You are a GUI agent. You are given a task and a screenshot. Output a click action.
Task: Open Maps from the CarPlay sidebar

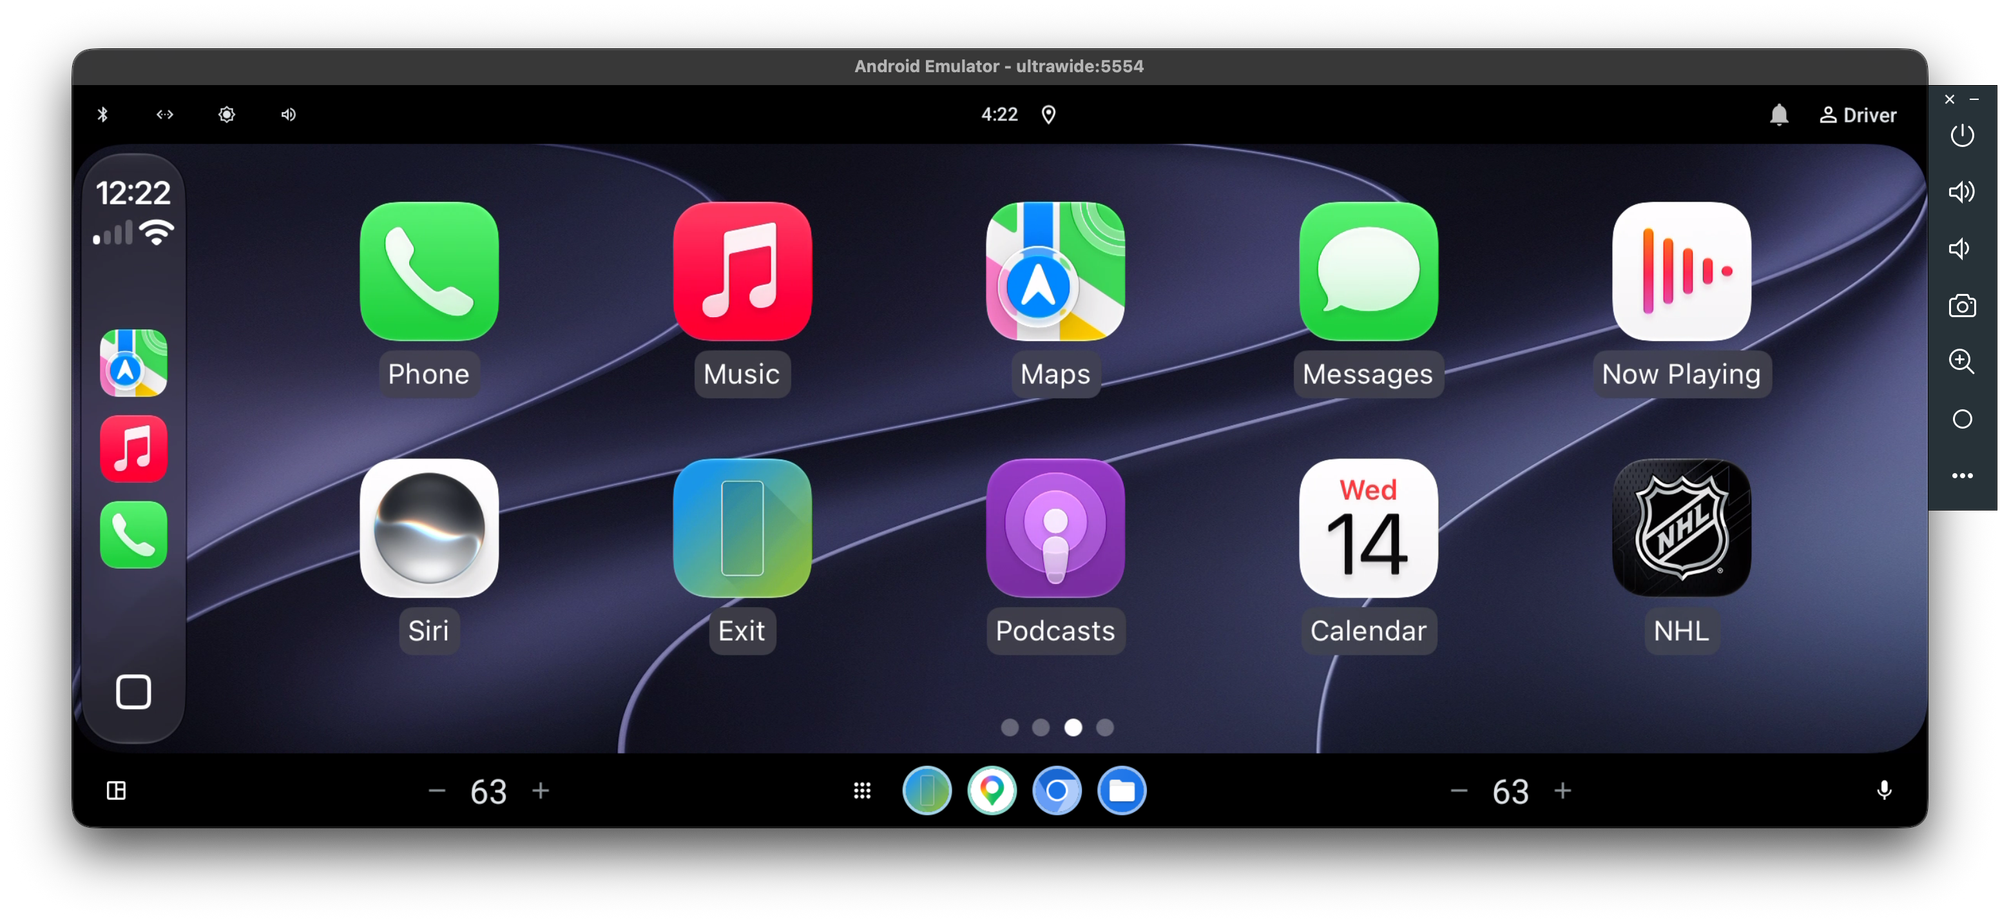(133, 363)
